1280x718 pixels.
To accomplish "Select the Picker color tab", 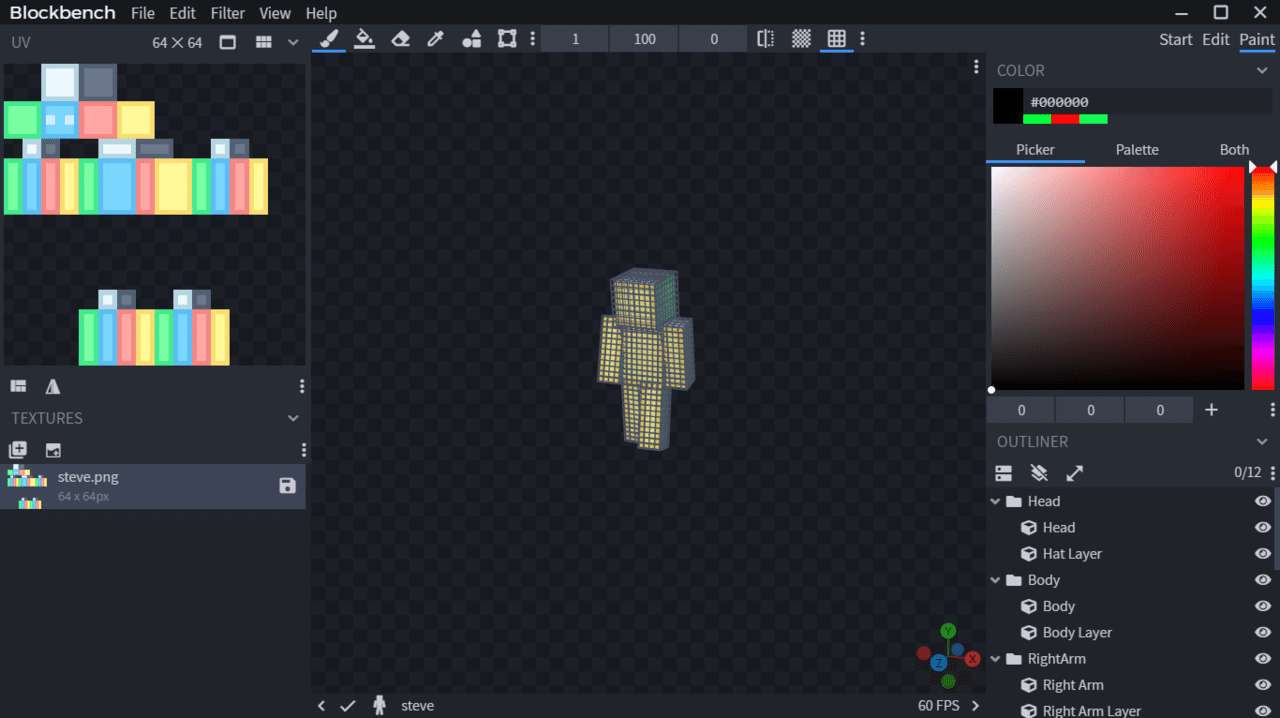I will (1035, 149).
